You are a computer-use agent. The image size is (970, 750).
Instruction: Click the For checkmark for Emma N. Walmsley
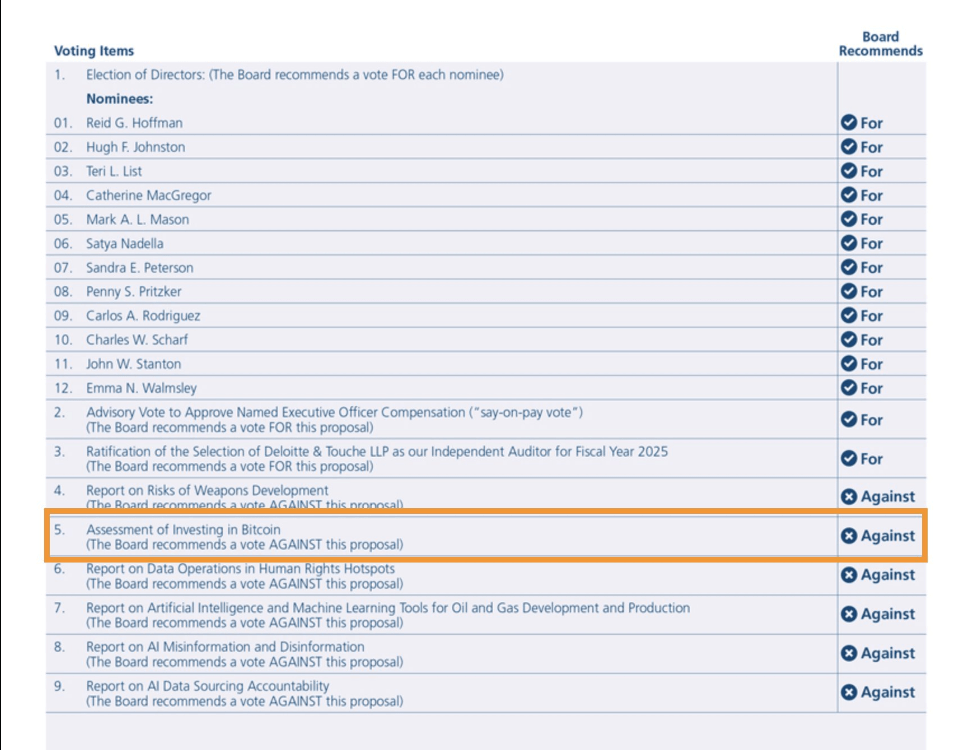tap(849, 388)
